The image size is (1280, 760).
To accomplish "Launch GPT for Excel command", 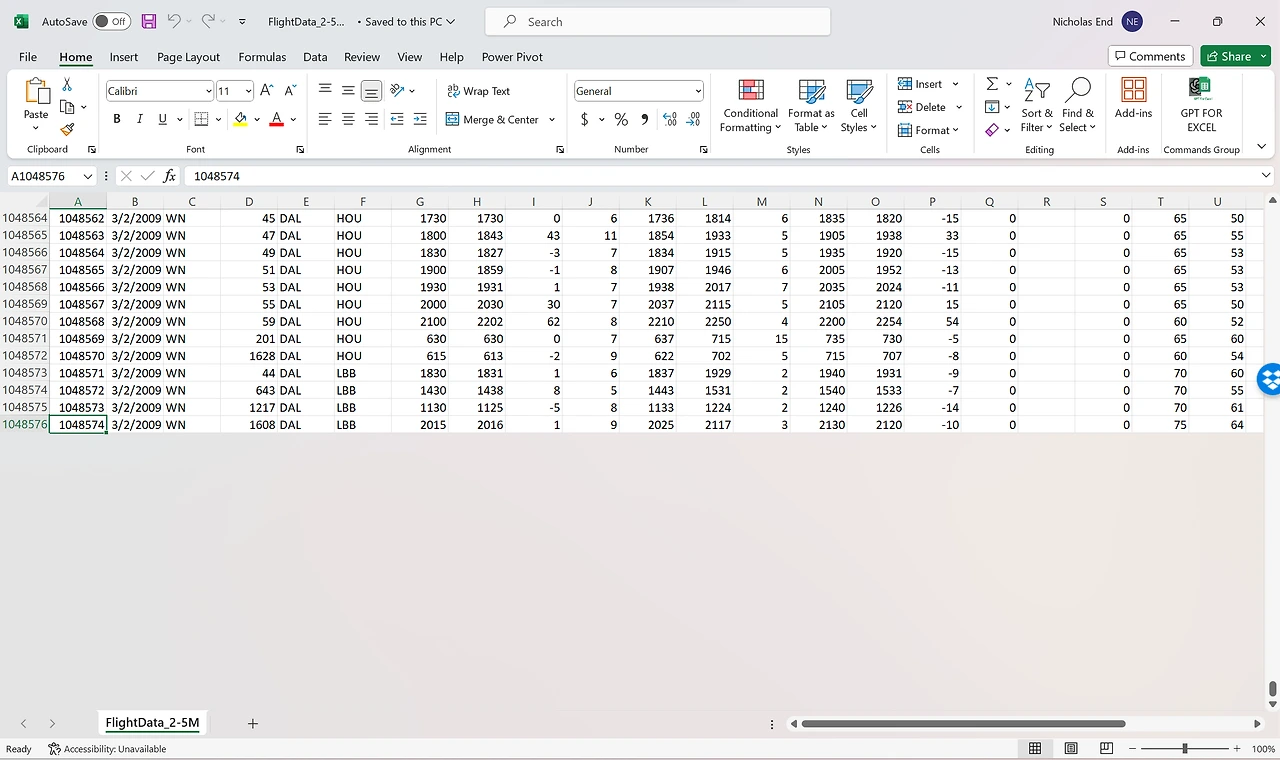I will coord(1201,104).
